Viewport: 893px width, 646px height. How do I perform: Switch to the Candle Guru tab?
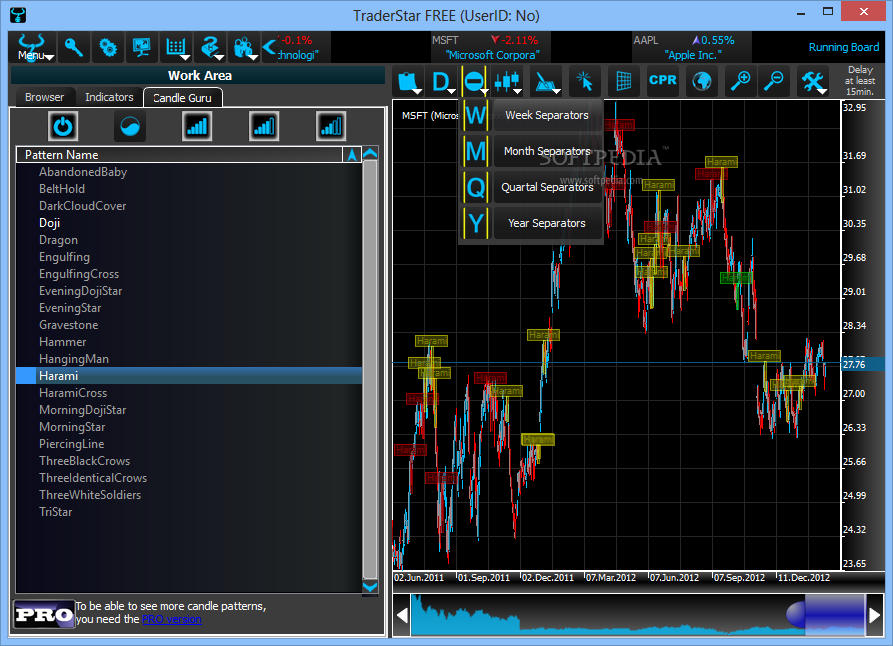point(182,98)
